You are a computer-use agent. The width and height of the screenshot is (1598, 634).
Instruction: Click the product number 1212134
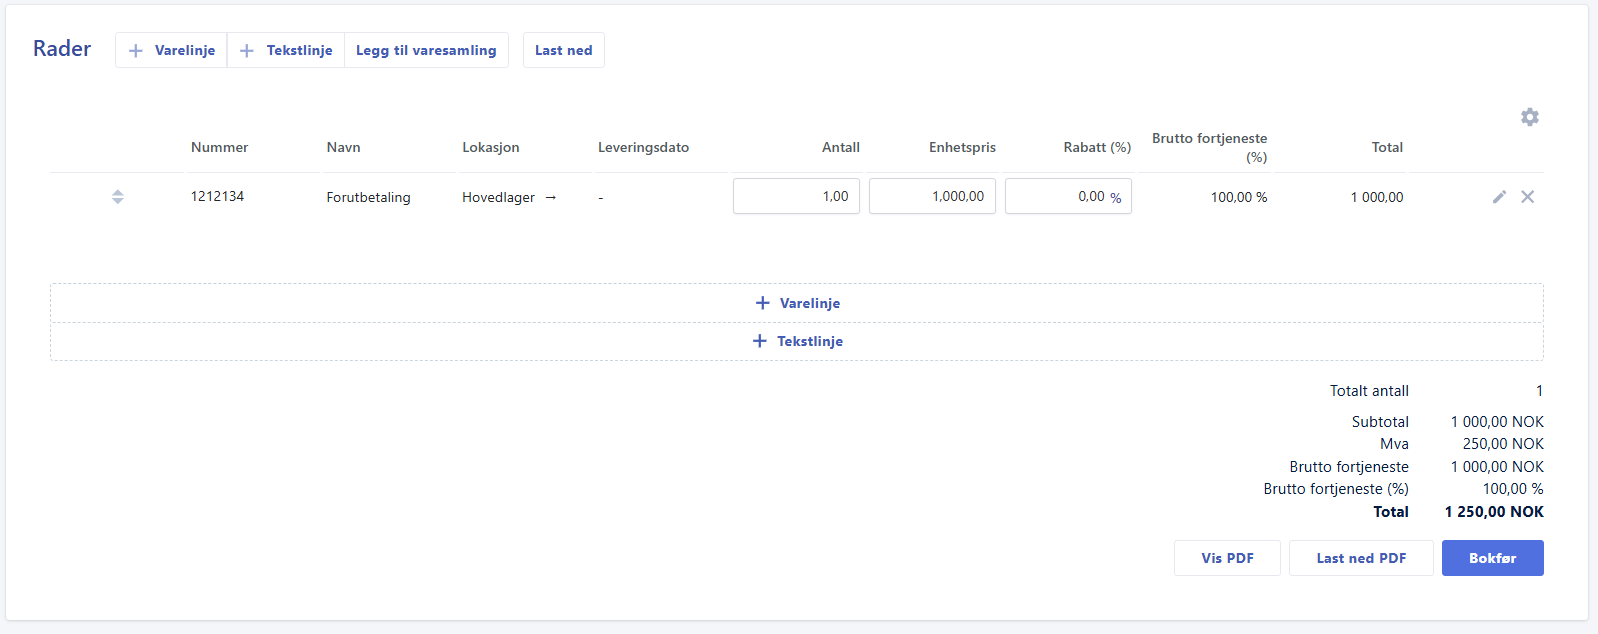coord(217,197)
